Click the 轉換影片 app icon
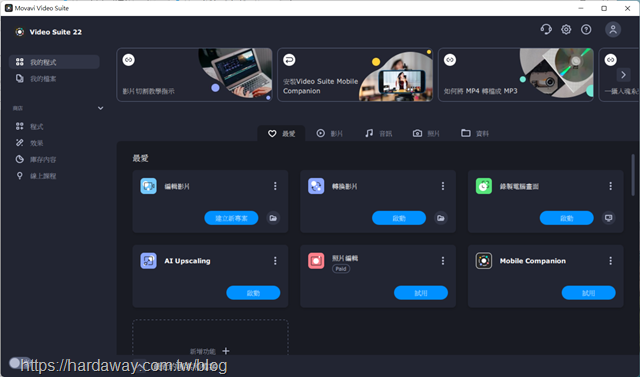This screenshot has height=377, width=640. click(x=316, y=186)
